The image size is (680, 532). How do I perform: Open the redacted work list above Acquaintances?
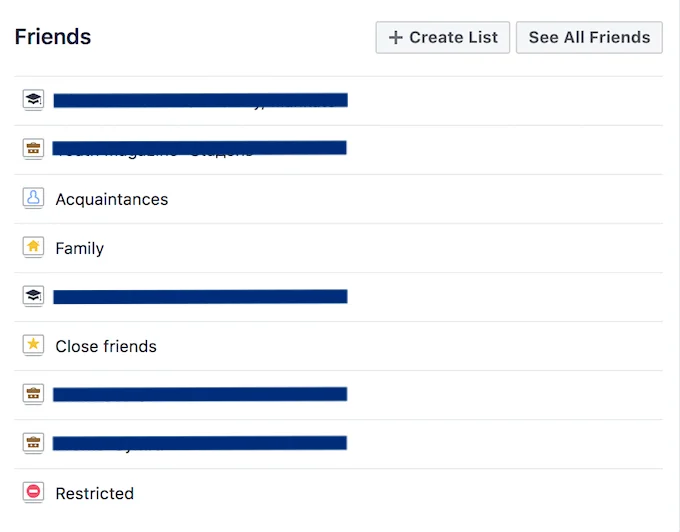pos(199,148)
